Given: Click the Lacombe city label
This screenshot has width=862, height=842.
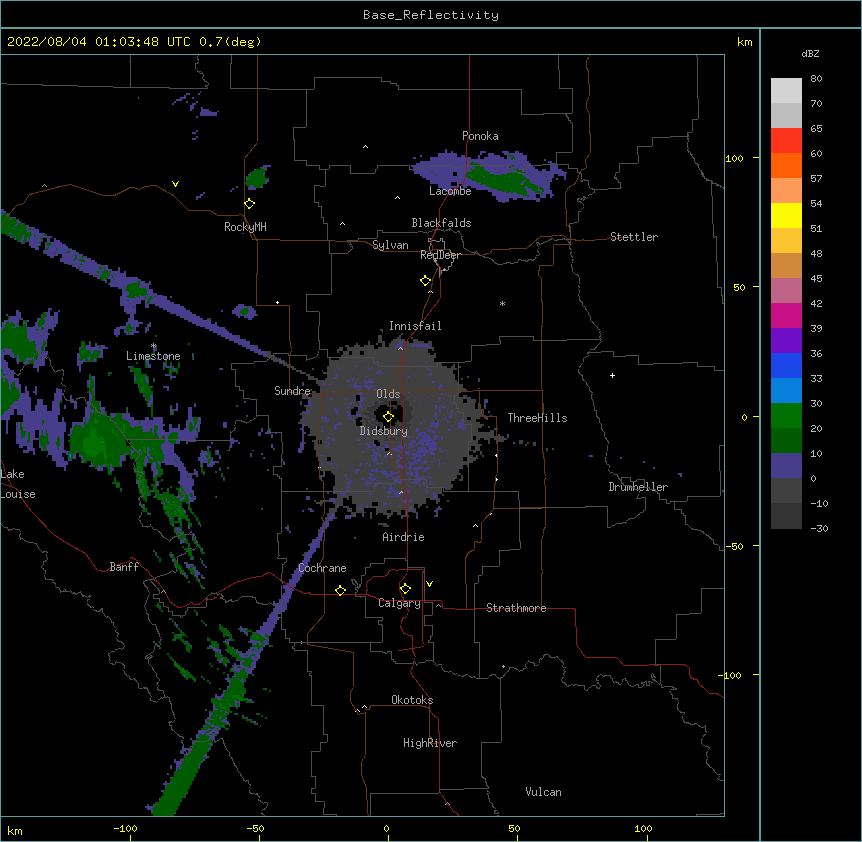Looking at the screenshot, I should click(x=450, y=191).
